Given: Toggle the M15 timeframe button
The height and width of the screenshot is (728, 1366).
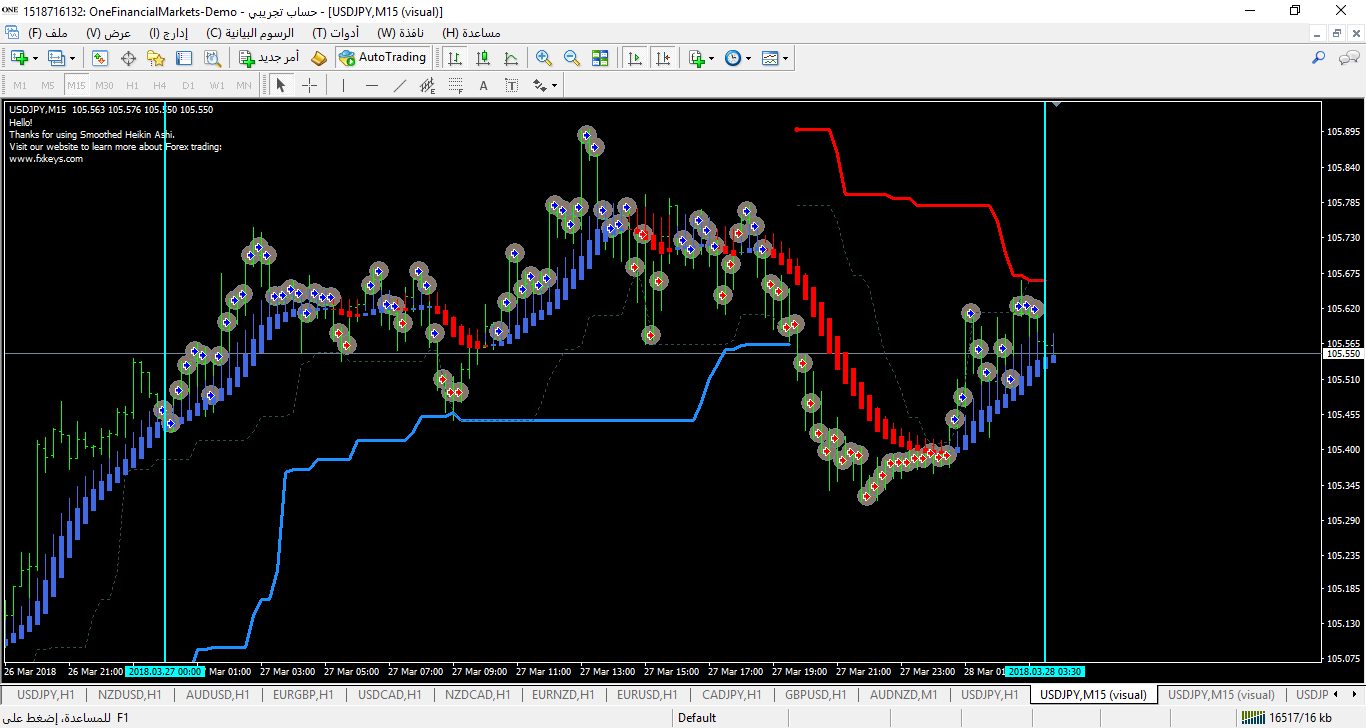Looking at the screenshot, I should pos(76,85).
